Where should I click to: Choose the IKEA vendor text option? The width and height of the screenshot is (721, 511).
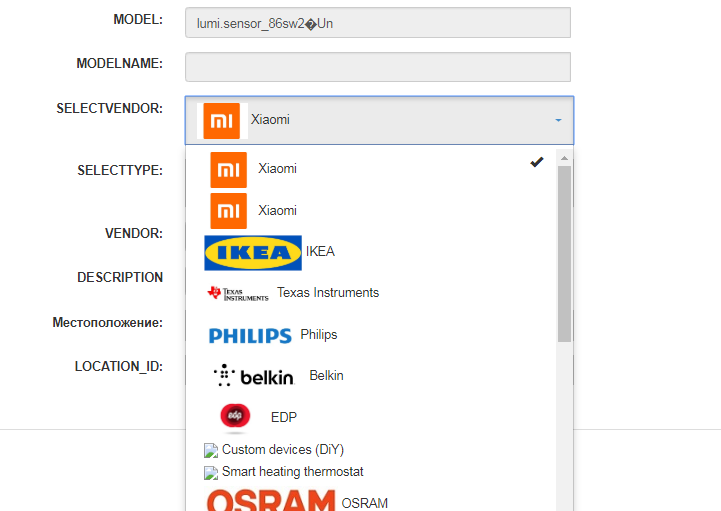click(320, 252)
